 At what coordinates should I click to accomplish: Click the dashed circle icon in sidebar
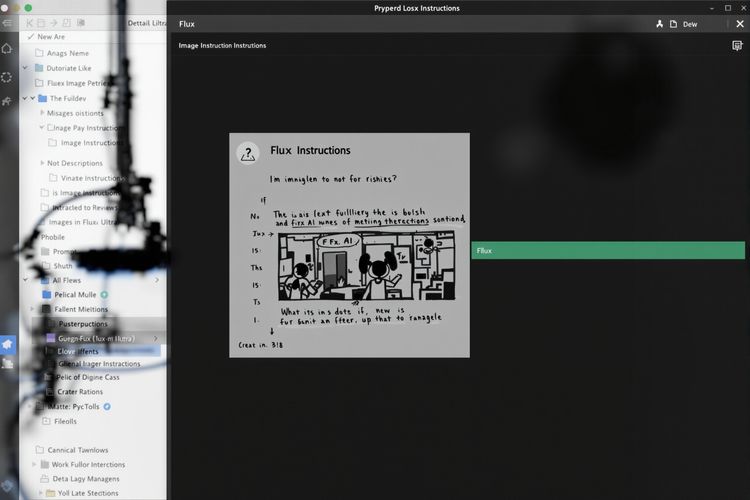point(8,77)
